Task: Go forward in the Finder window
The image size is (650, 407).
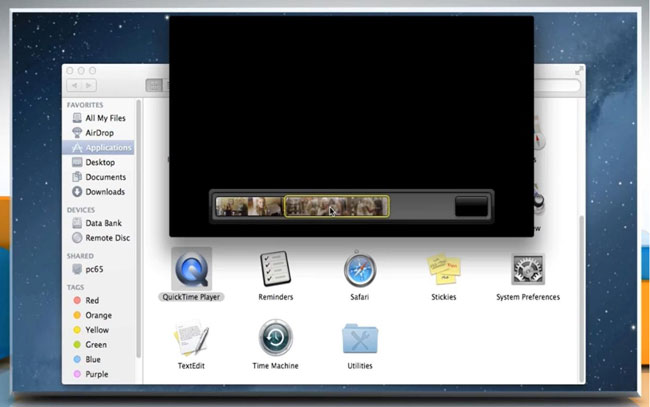Action: tap(89, 85)
